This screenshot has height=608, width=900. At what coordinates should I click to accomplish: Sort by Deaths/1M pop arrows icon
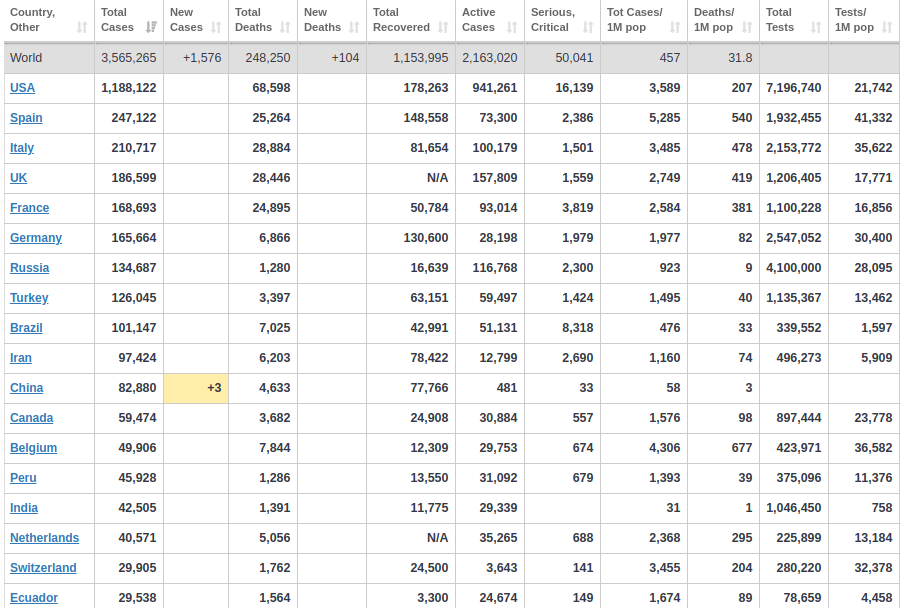(747, 27)
